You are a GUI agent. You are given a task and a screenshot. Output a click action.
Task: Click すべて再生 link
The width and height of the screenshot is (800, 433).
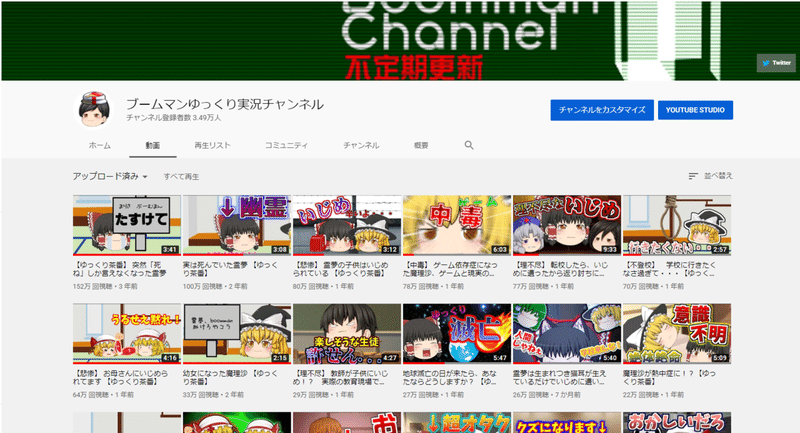(181, 176)
